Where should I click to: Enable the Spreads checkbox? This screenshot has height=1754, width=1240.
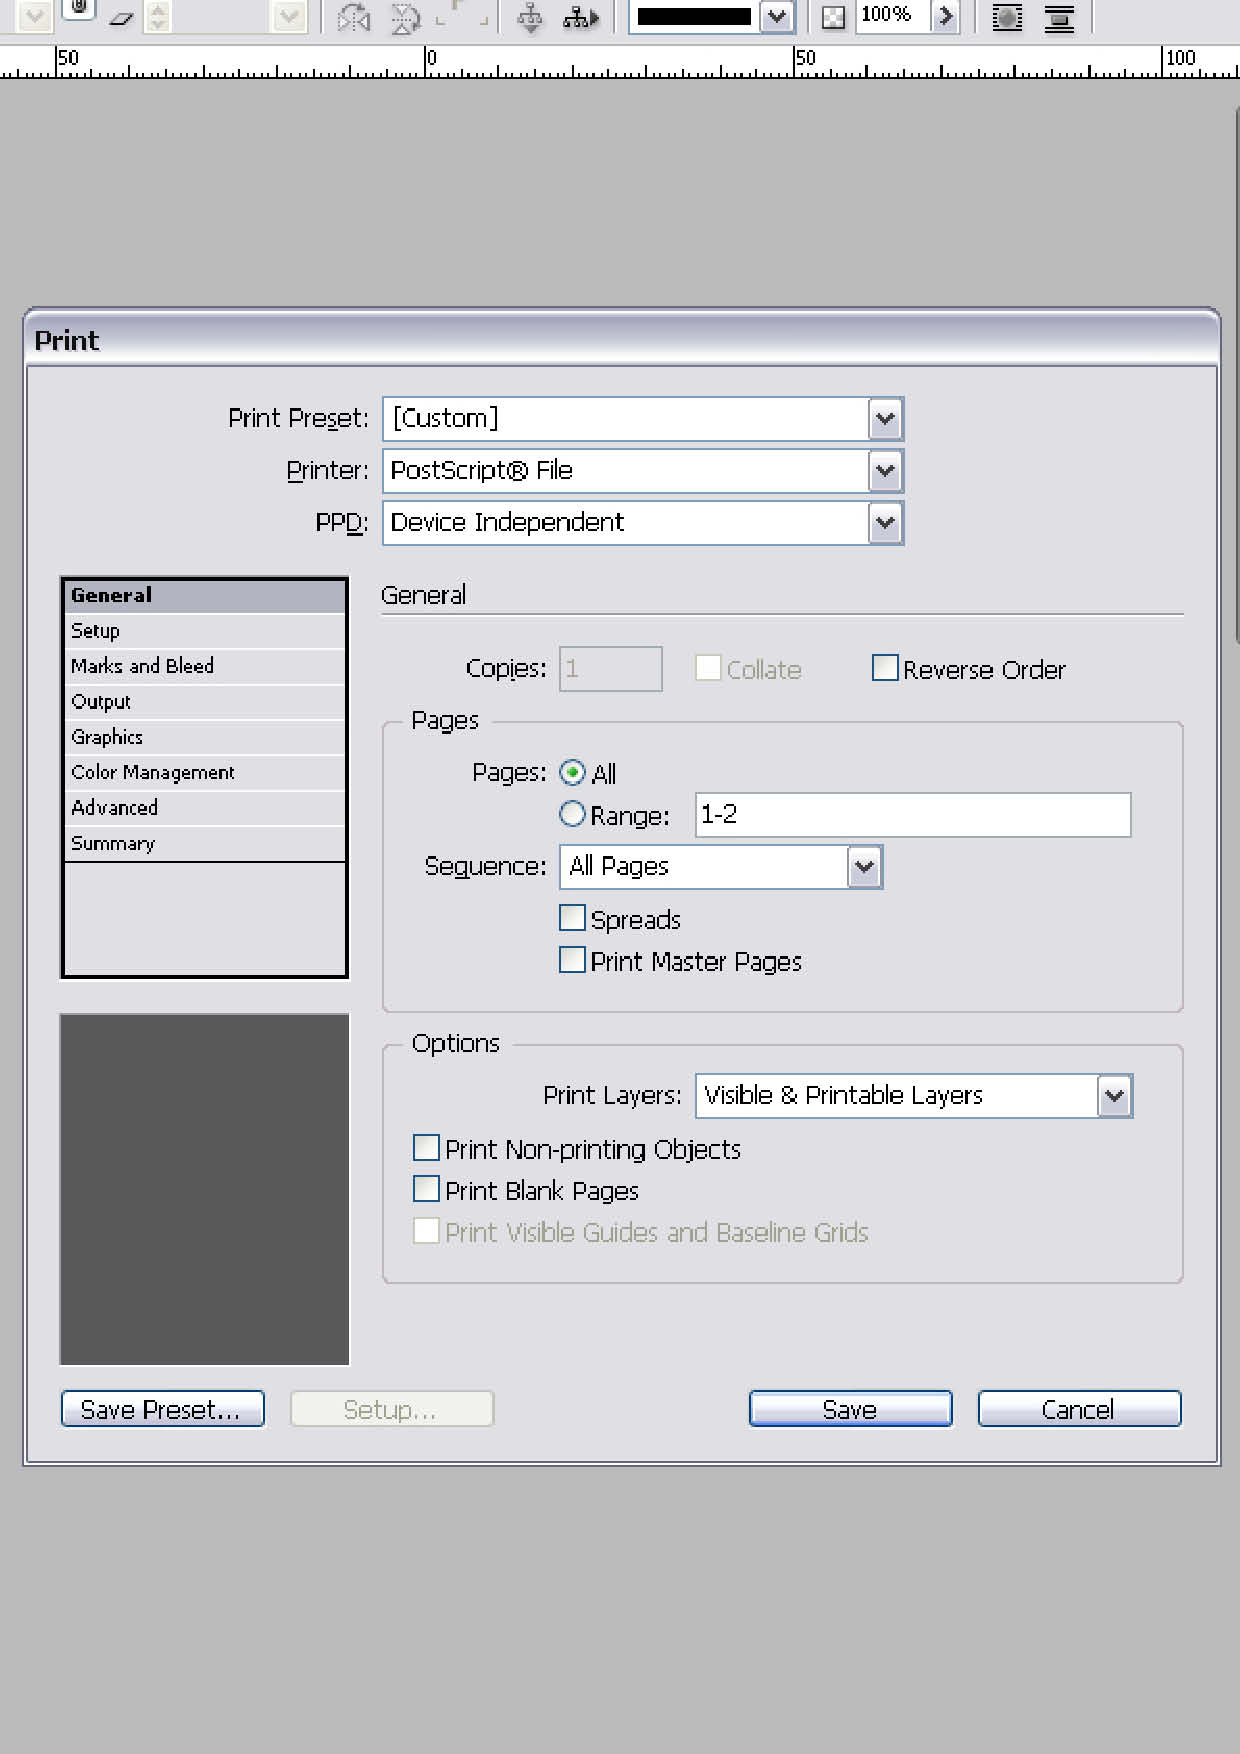click(x=572, y=918)
